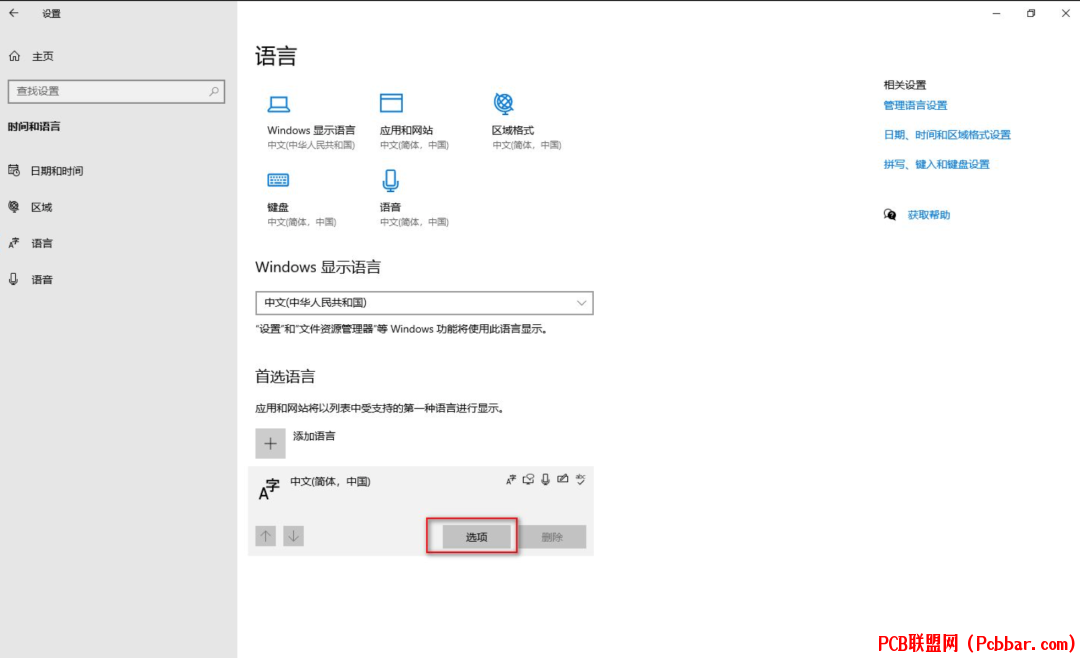Viewport: 1080px width, 658px height.
Task: Click the spell-check feature icon on 中文 row
Action: point(581,479)
